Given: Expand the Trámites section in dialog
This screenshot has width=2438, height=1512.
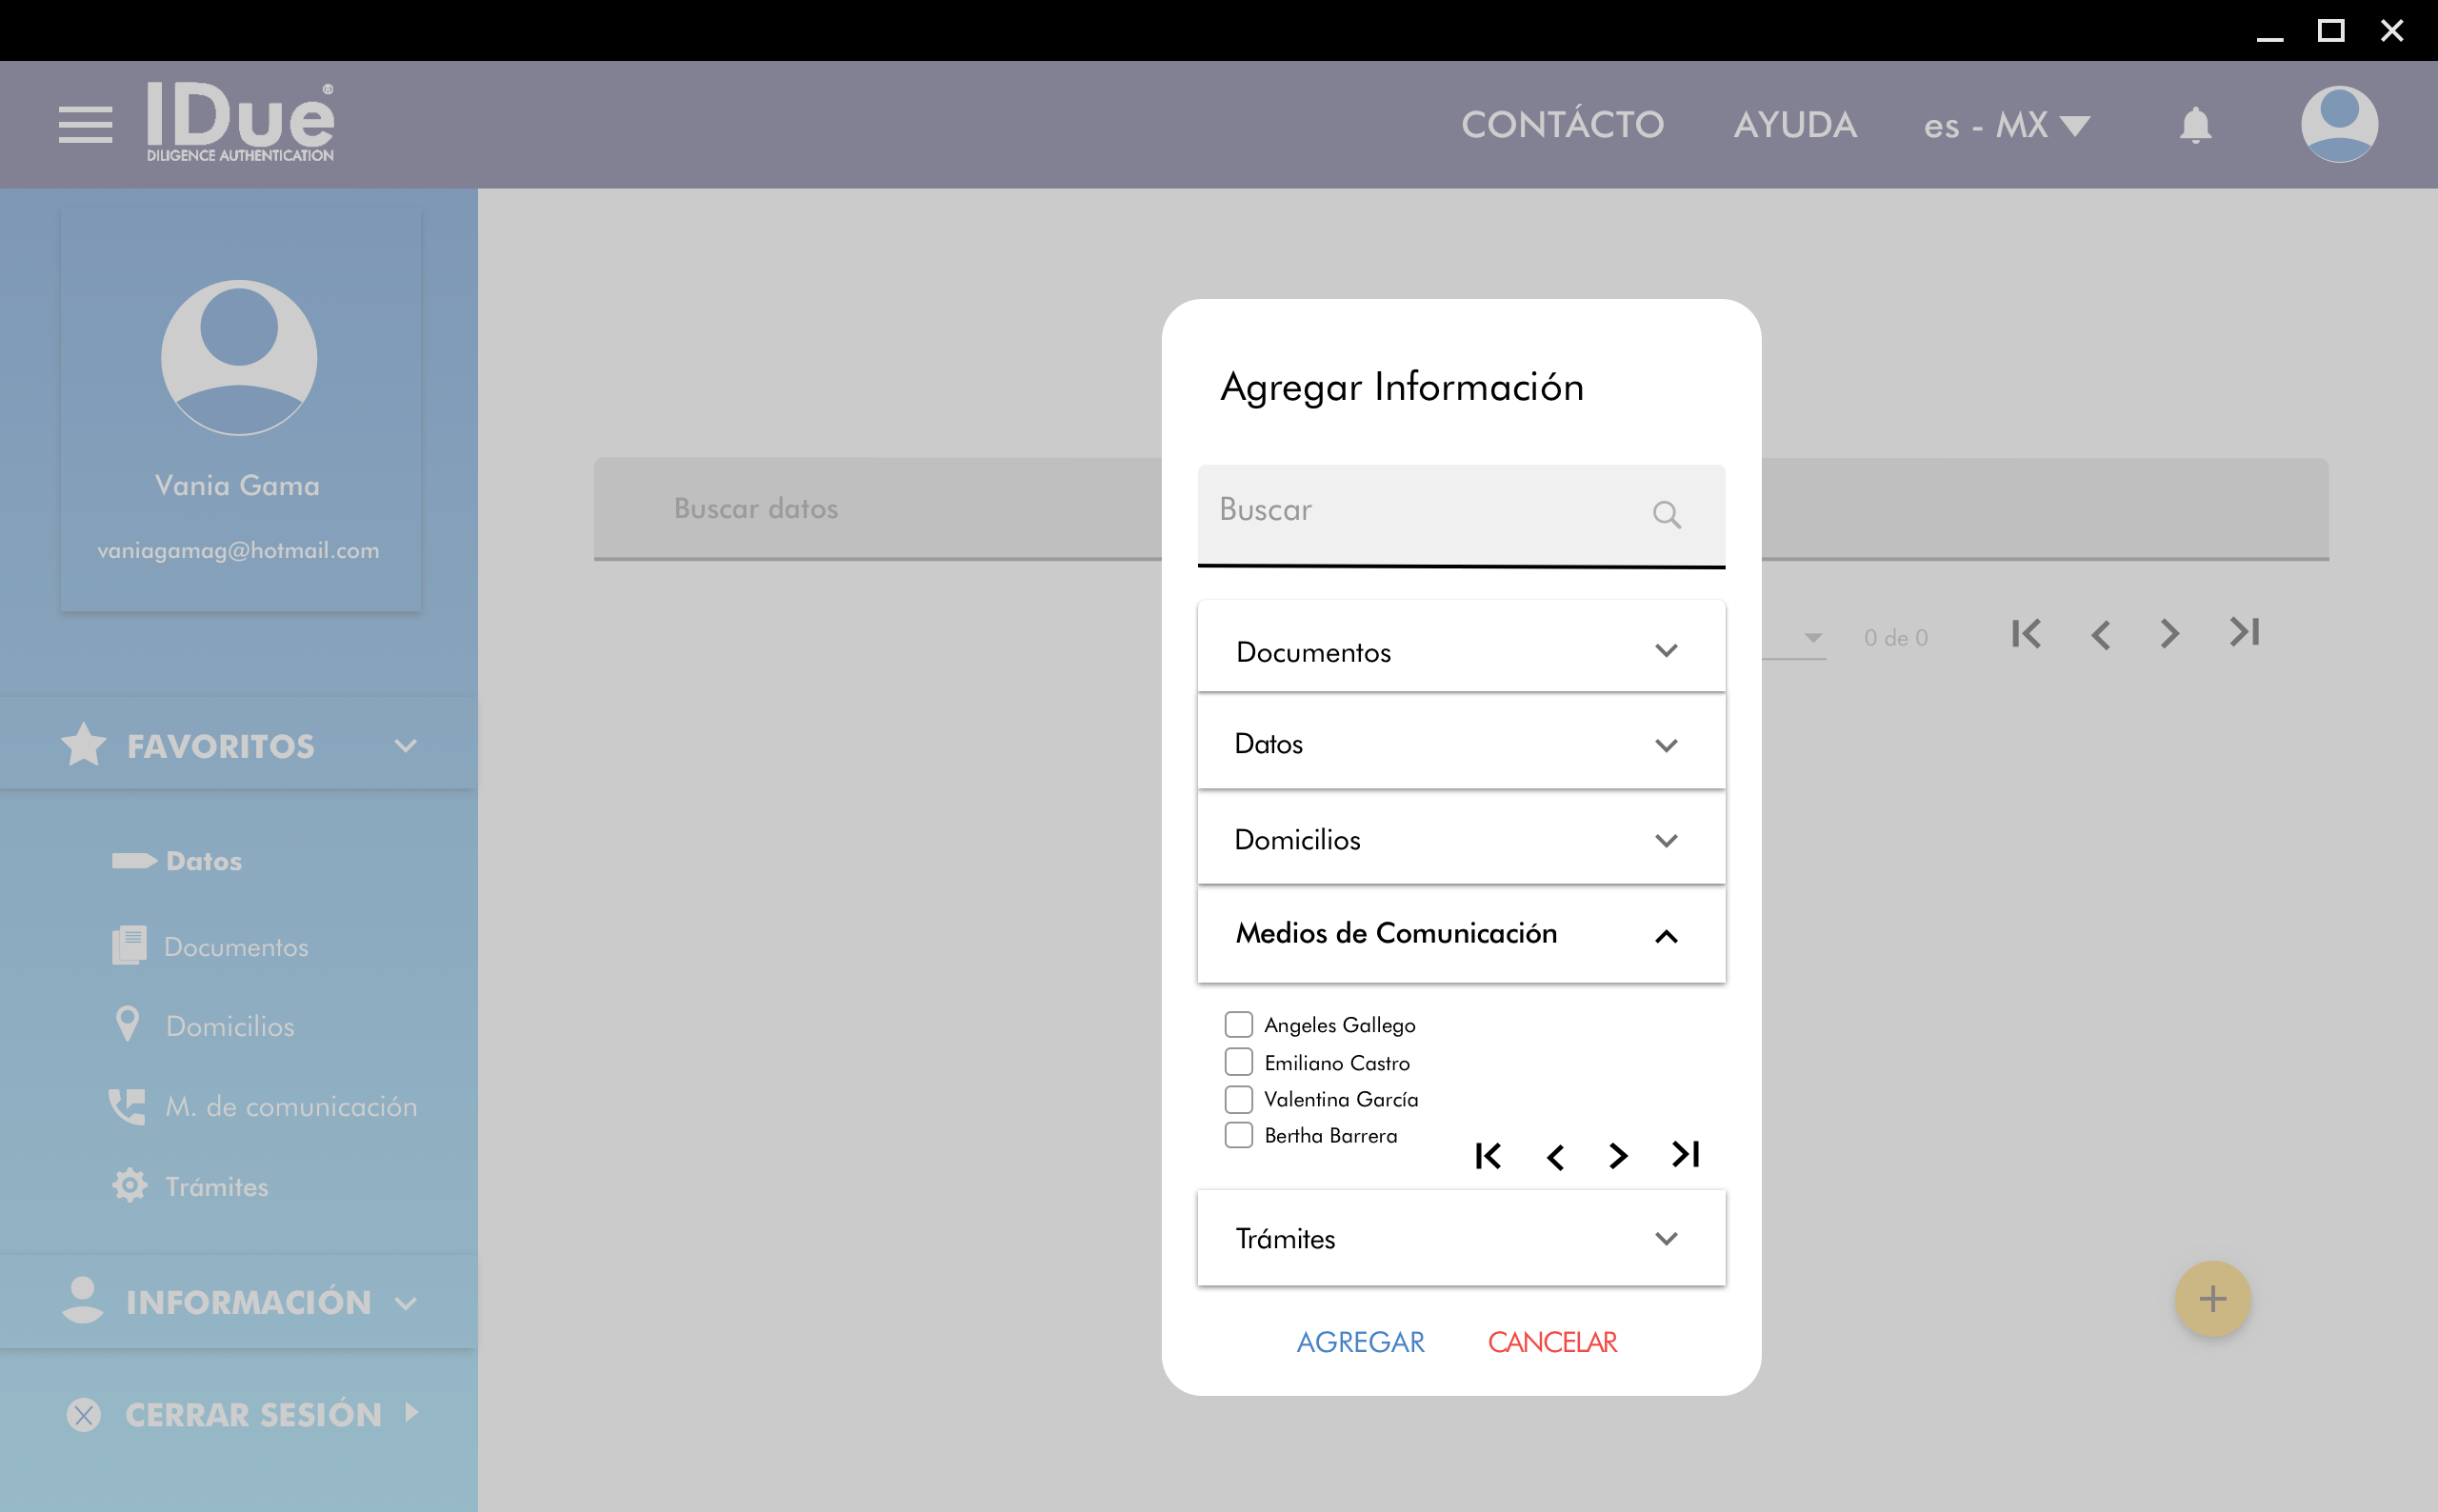Looking at the screenshot, I should tap(1460, 1239).
